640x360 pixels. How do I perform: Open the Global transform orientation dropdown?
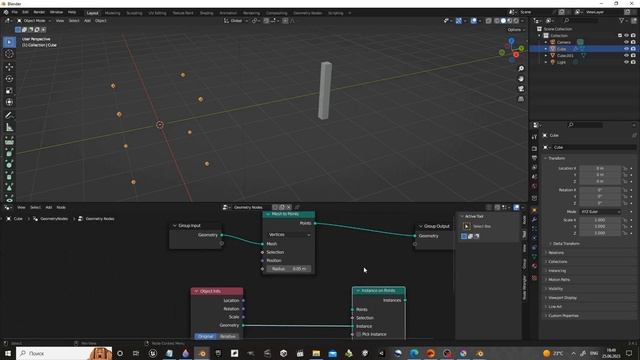[x=236, y=20]
